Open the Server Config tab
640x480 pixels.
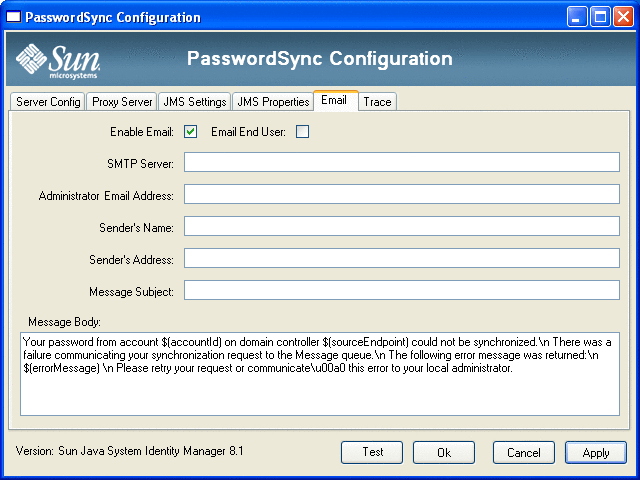coord(48,102)
